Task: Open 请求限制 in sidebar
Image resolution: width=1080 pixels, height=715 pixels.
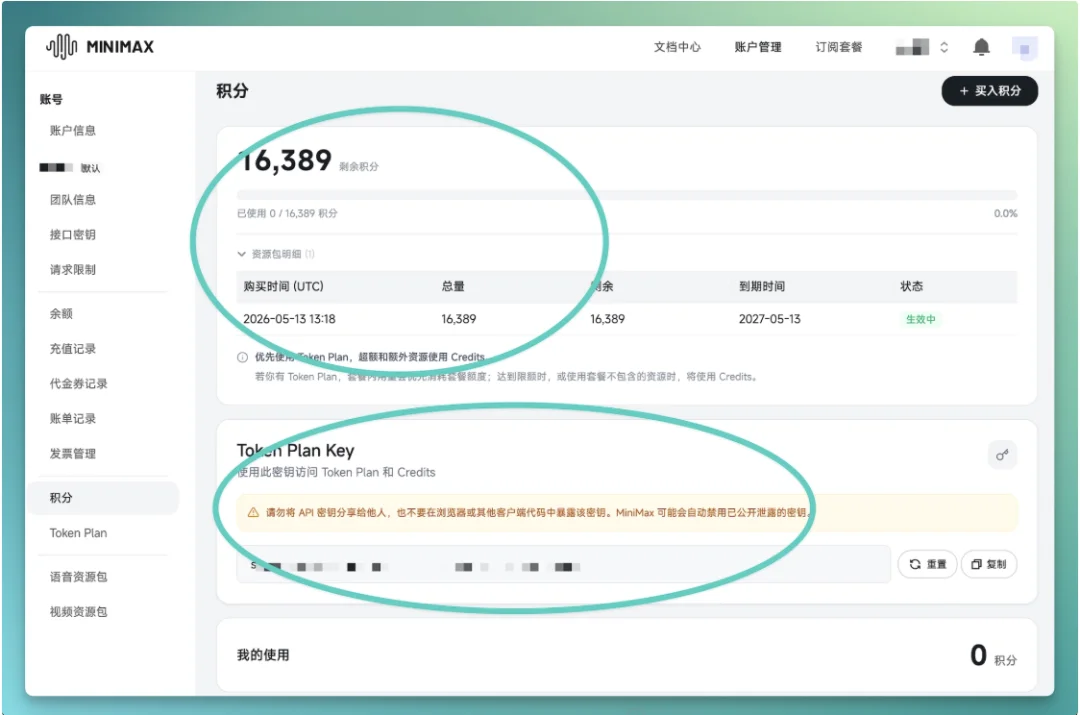Action: tap(72, 269)
